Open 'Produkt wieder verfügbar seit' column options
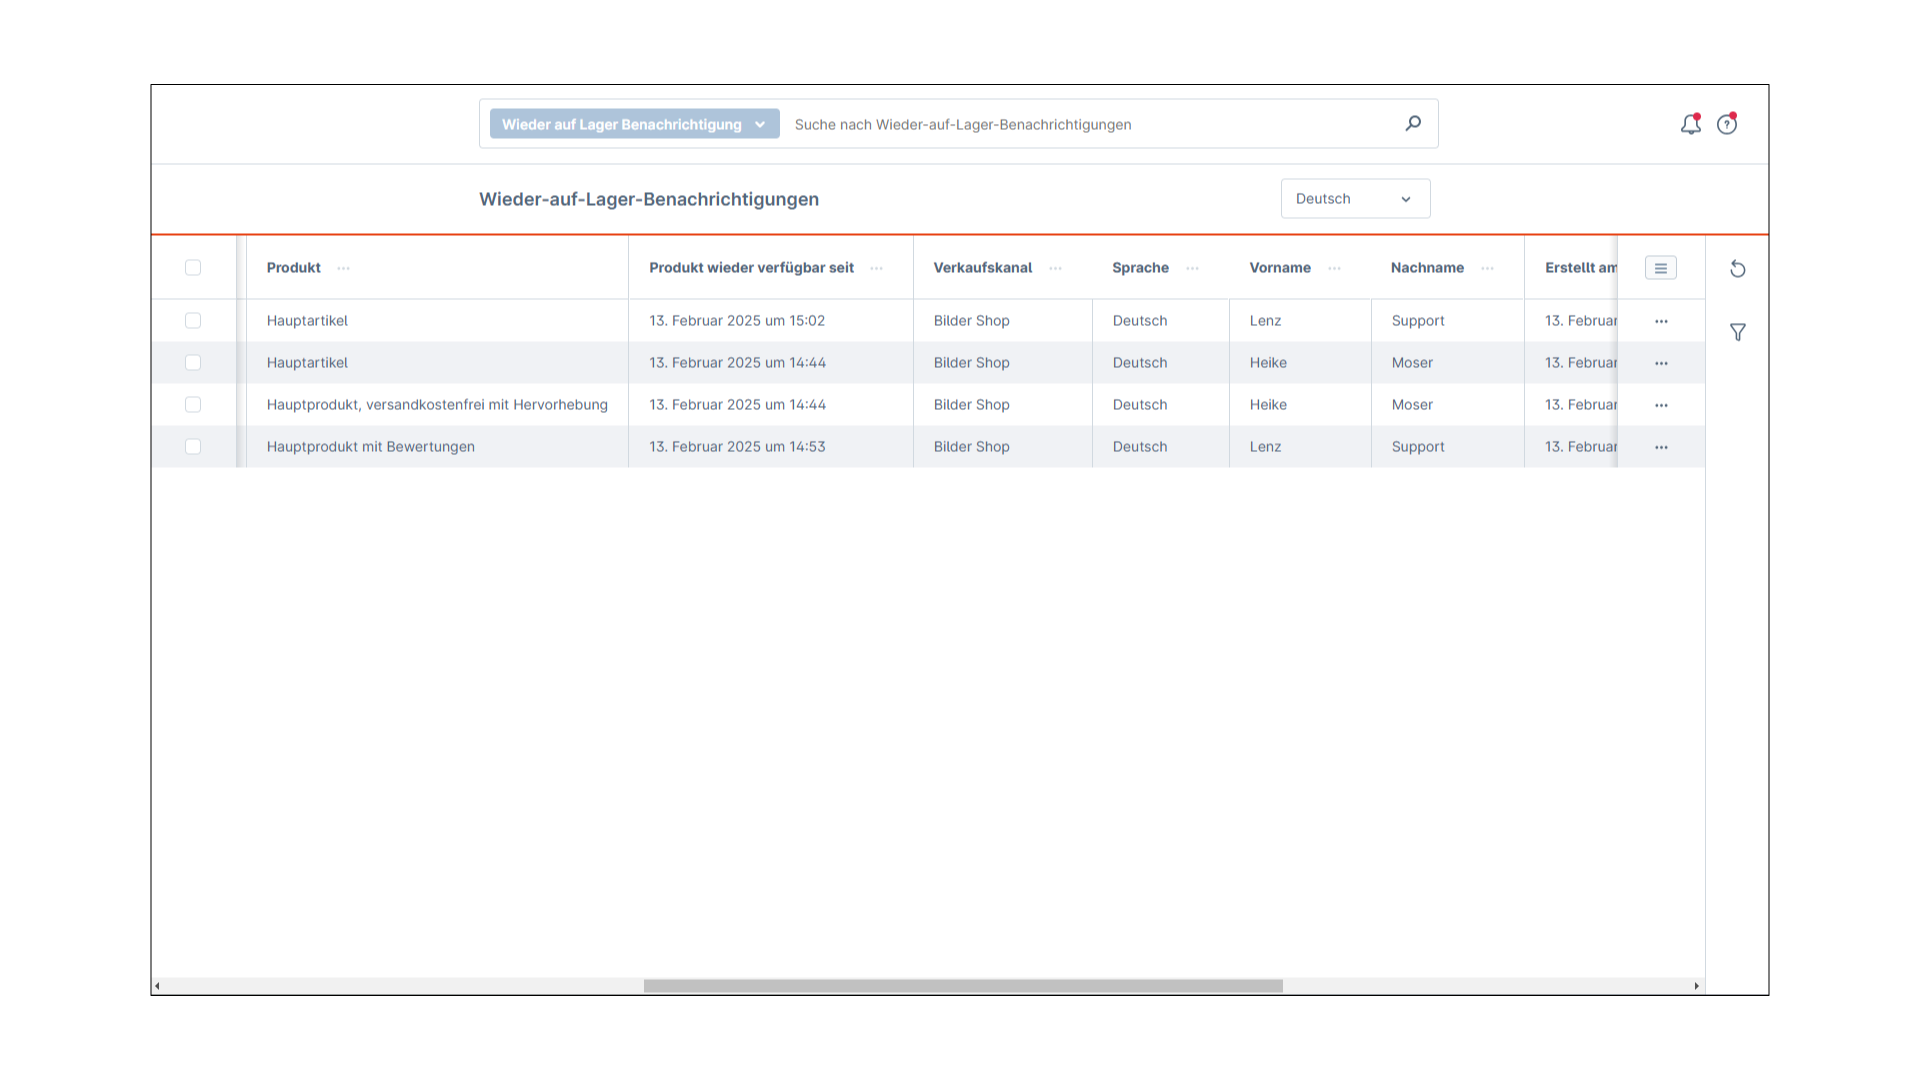This screenshot has height=1080, width=1920. coord(877,268)
